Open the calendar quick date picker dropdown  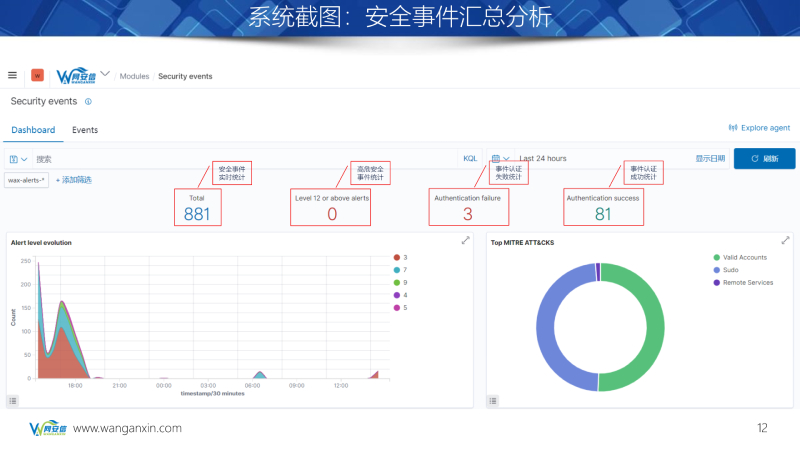point(500,159)
